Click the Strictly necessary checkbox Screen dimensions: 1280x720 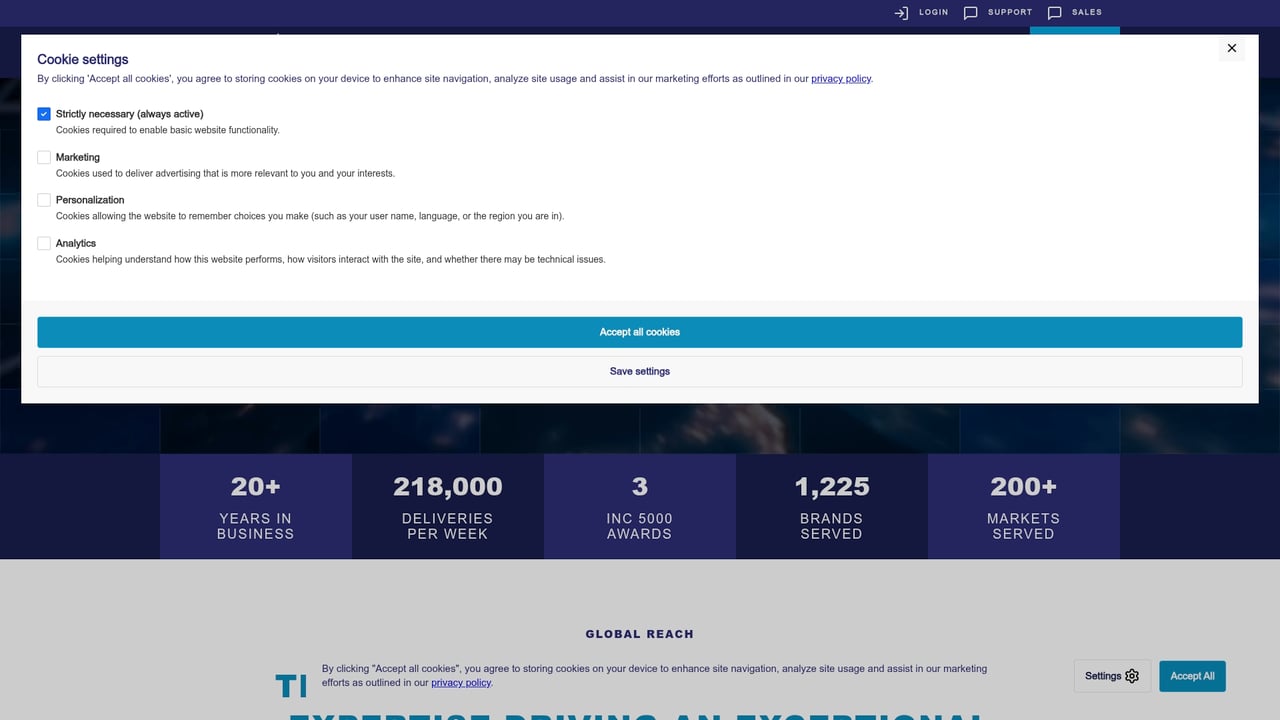tap(44, 114)
